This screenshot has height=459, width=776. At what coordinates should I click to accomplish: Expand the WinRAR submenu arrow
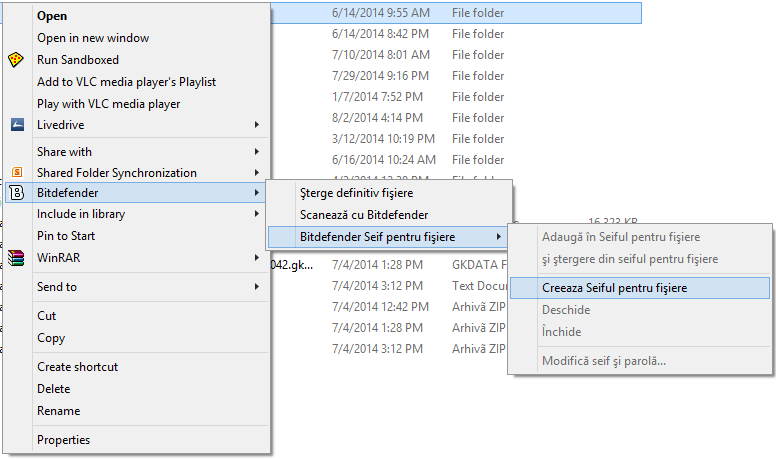click(x=256, y=257)
